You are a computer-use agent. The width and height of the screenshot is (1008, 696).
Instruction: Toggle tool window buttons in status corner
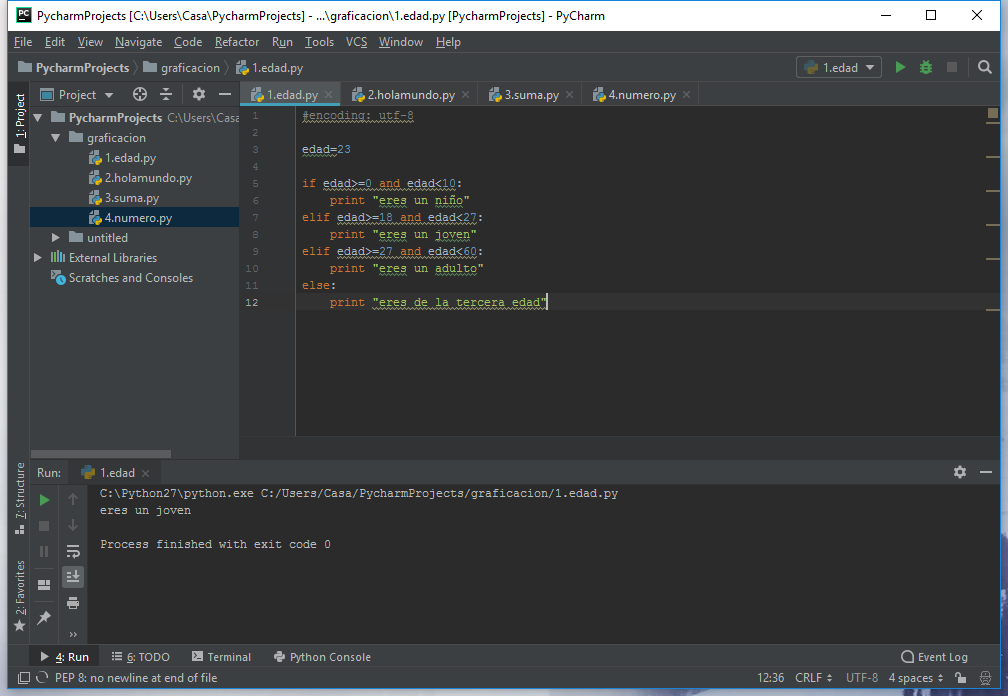click(x=23, y=677)
